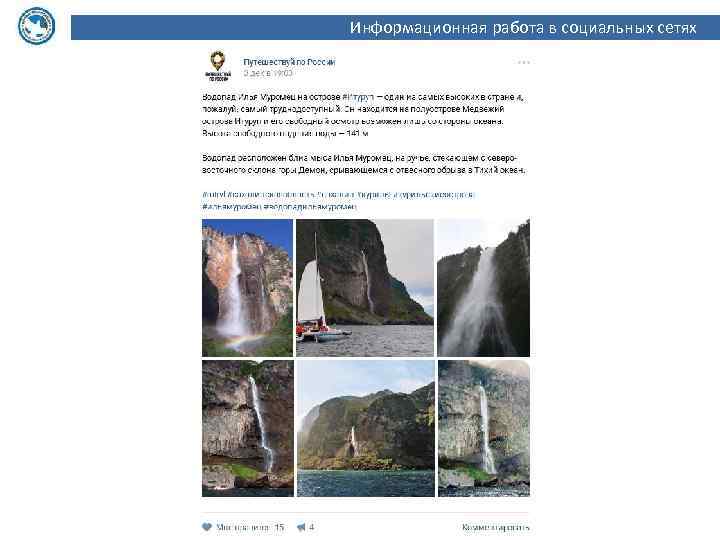The height and width of the screenshot is (540, 720).
Task: Click the slide title banner
Action: (x=395, y=28)
